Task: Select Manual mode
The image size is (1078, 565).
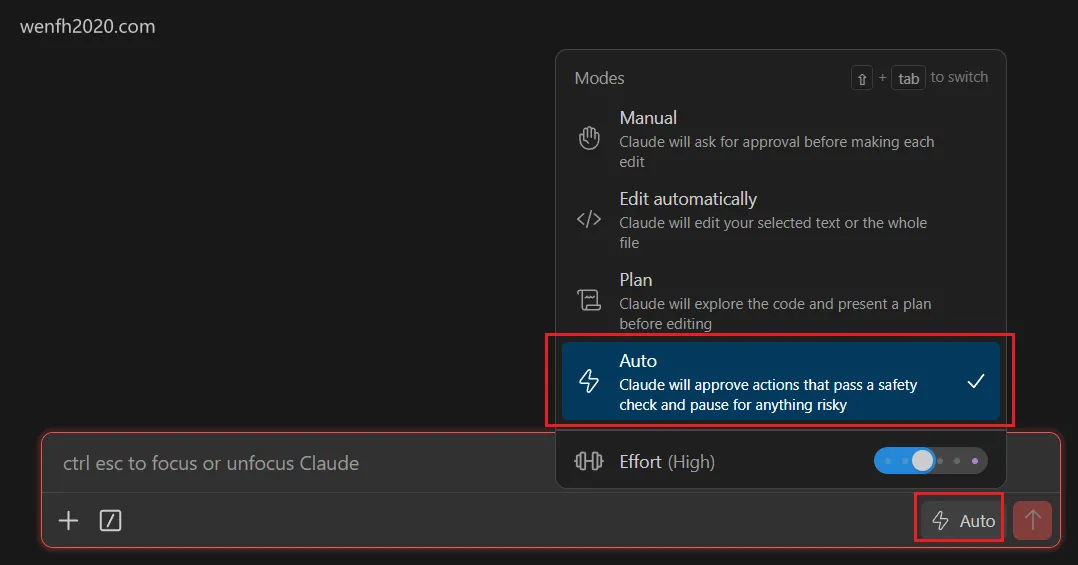Action: click(780, 139)
